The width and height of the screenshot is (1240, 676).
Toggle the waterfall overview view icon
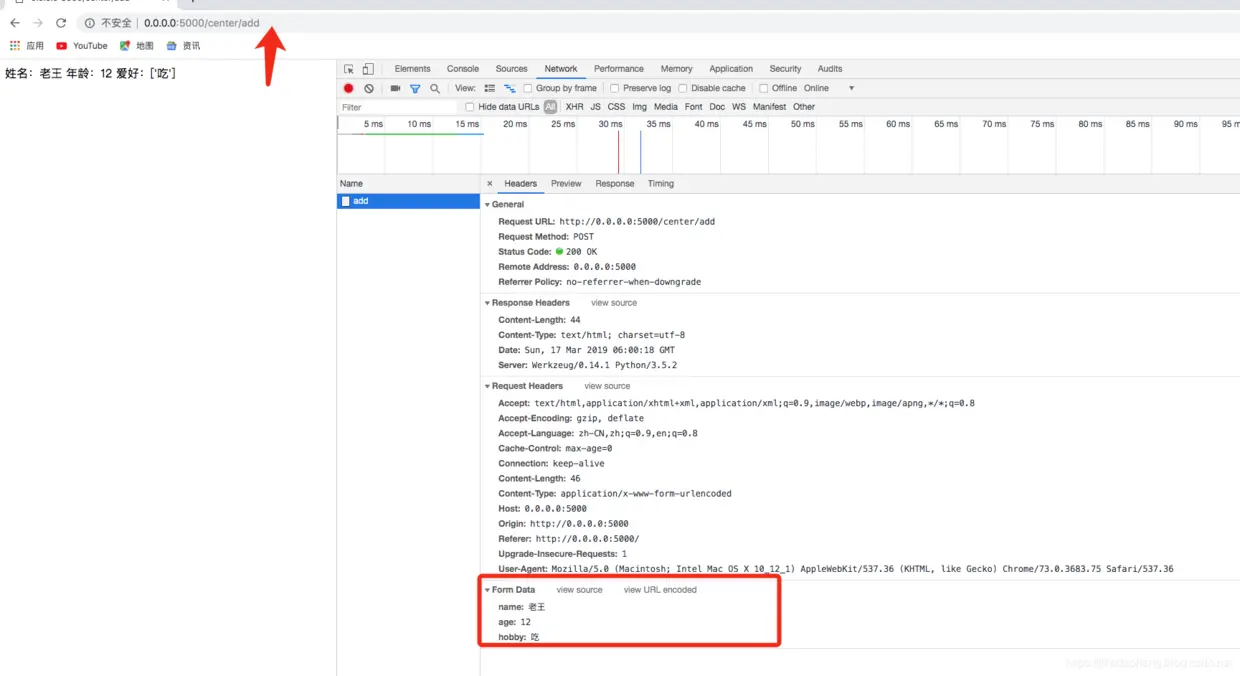click(510, 88)
